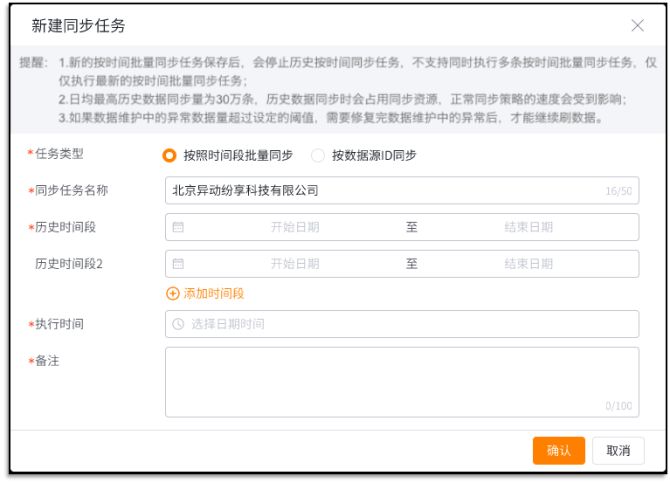Open 结束日期 picker for 历史时间段2
The height and width of the screenshot is (483, 670).
tap(528, 264)
